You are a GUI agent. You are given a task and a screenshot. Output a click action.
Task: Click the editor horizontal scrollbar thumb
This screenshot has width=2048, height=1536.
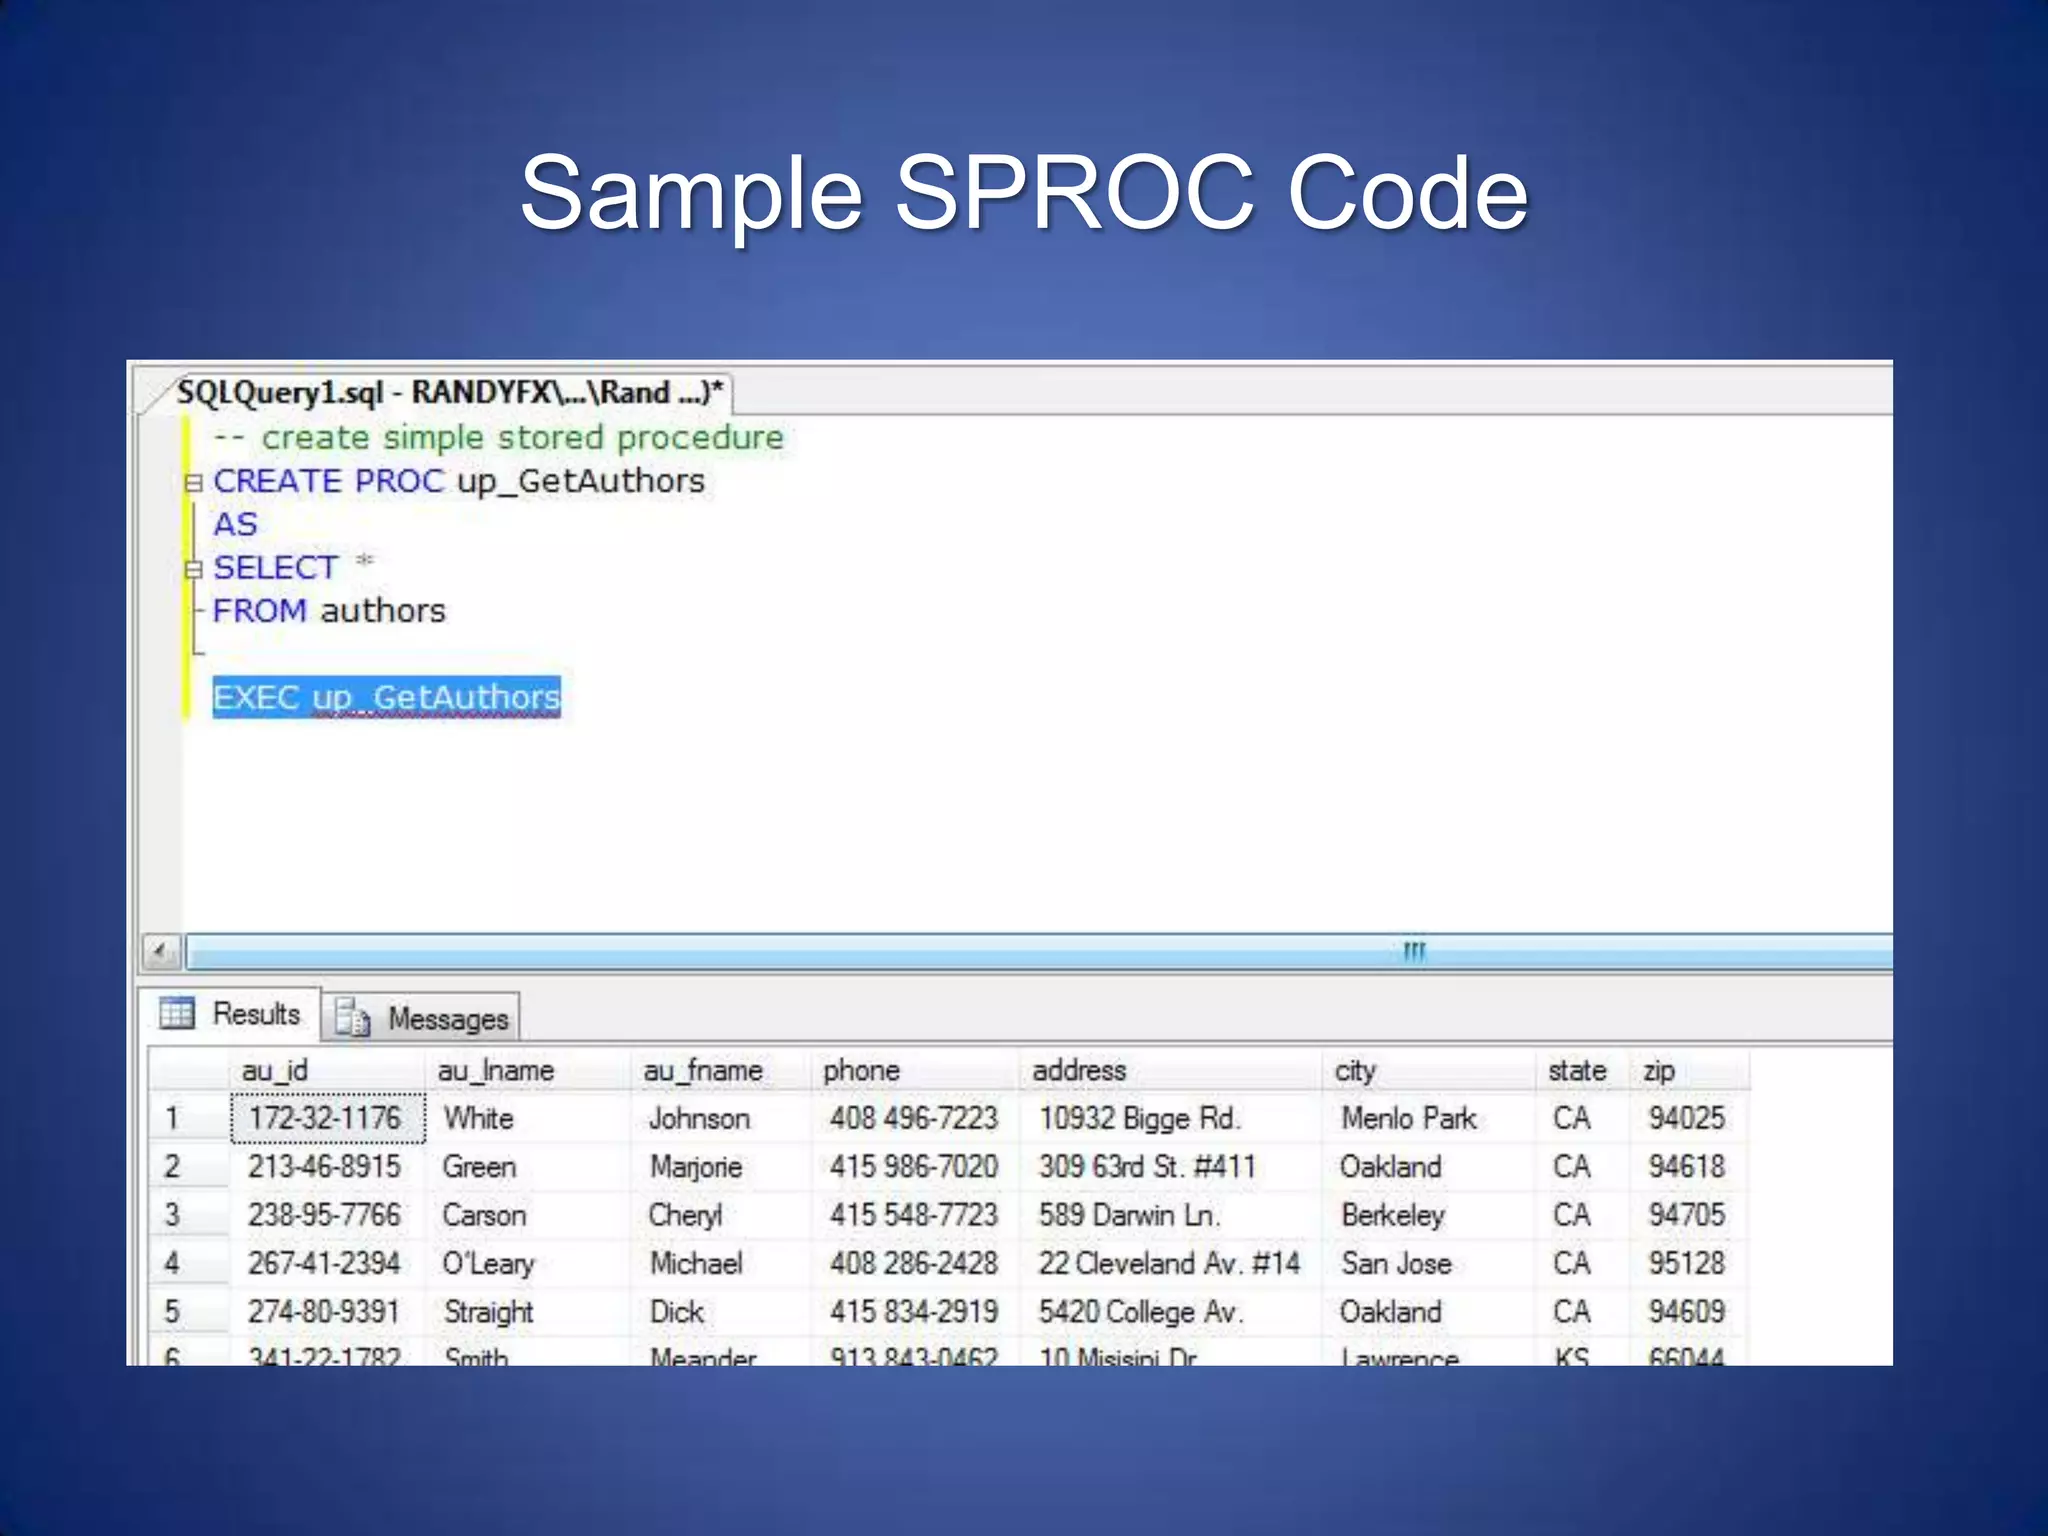tap(1039, 952)
